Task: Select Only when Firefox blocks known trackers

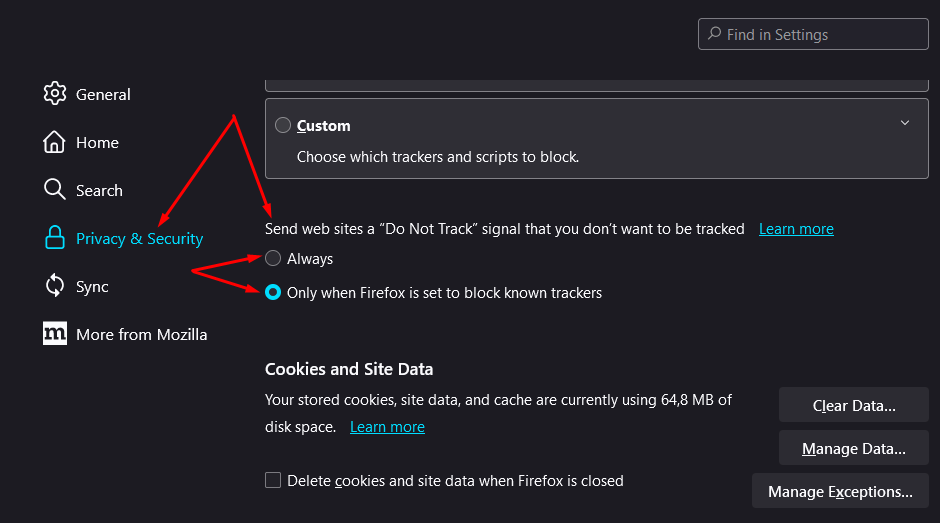Action: pos(273,292)
